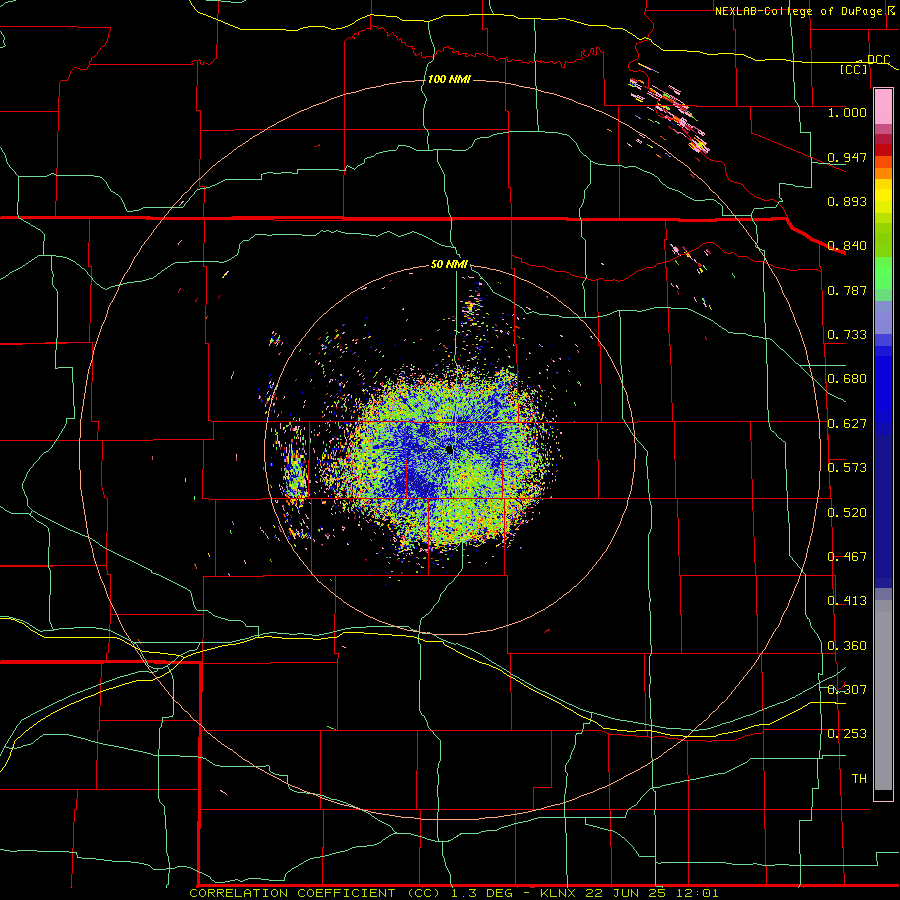Click the 0.253 legend value
The width and height of the screenshot is (900, 900).
(847, 734)
